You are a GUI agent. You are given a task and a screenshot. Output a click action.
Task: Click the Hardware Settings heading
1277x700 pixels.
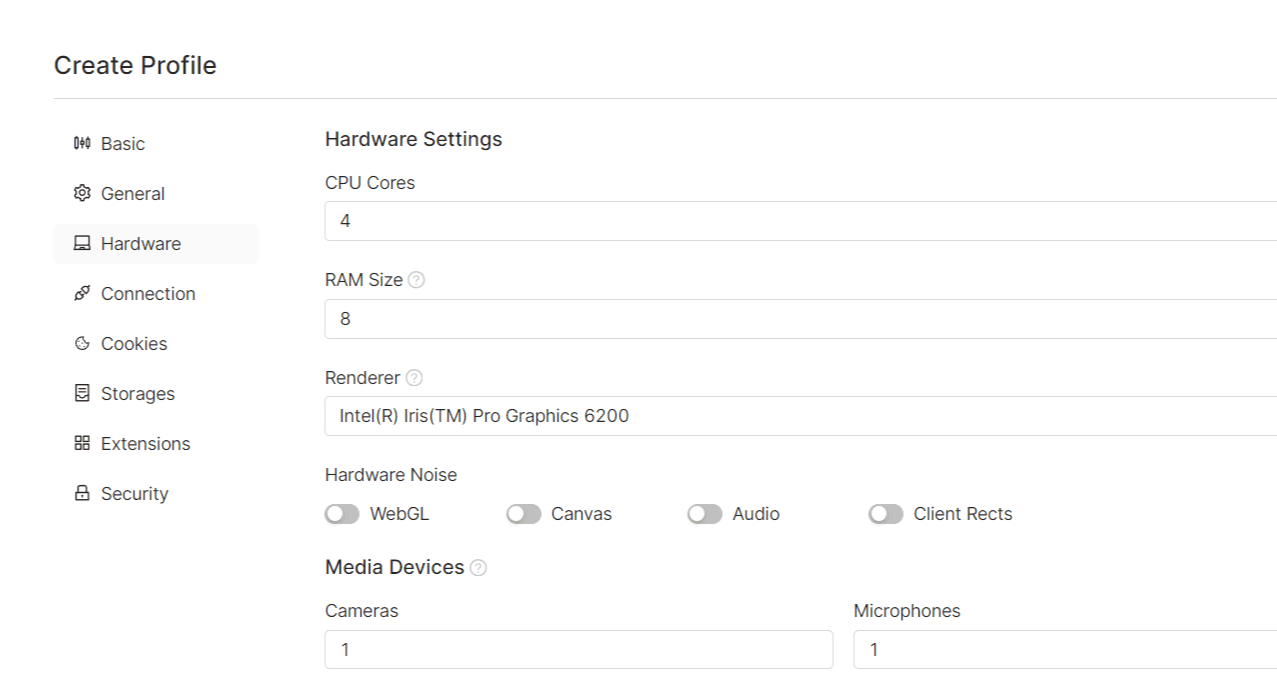[414, 140]
